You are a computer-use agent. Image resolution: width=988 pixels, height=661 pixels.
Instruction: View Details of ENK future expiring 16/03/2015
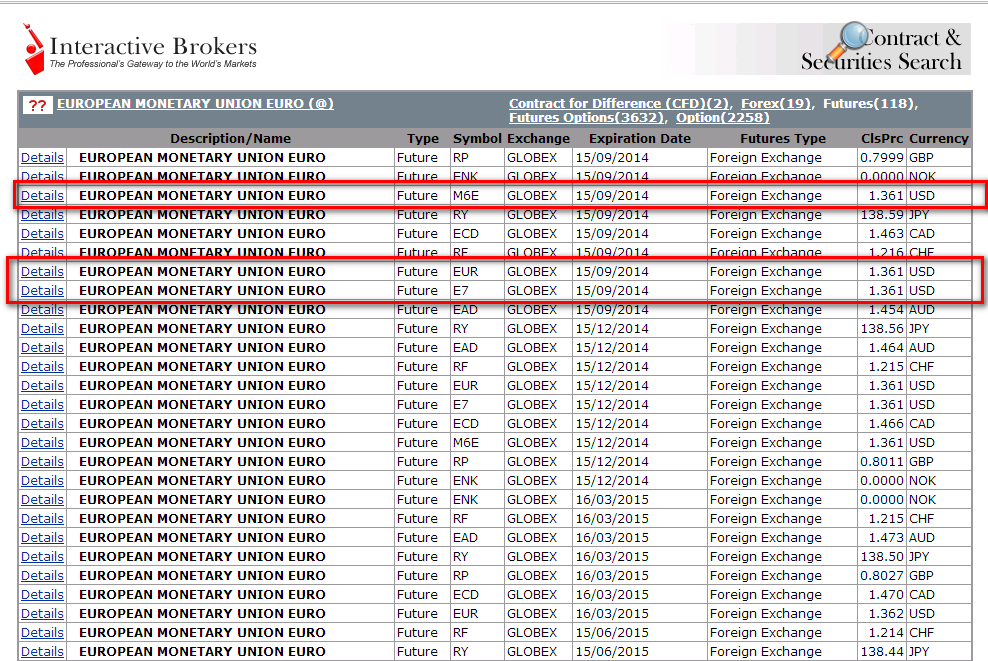[42, 499]
